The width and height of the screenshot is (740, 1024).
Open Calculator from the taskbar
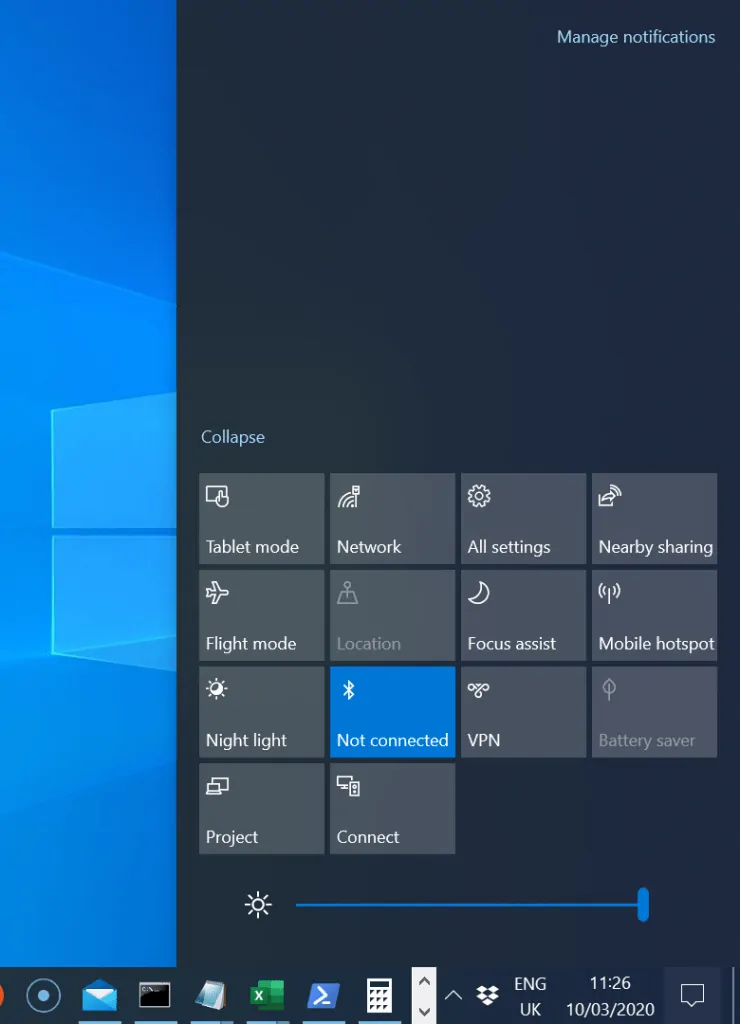coord(379,995)
